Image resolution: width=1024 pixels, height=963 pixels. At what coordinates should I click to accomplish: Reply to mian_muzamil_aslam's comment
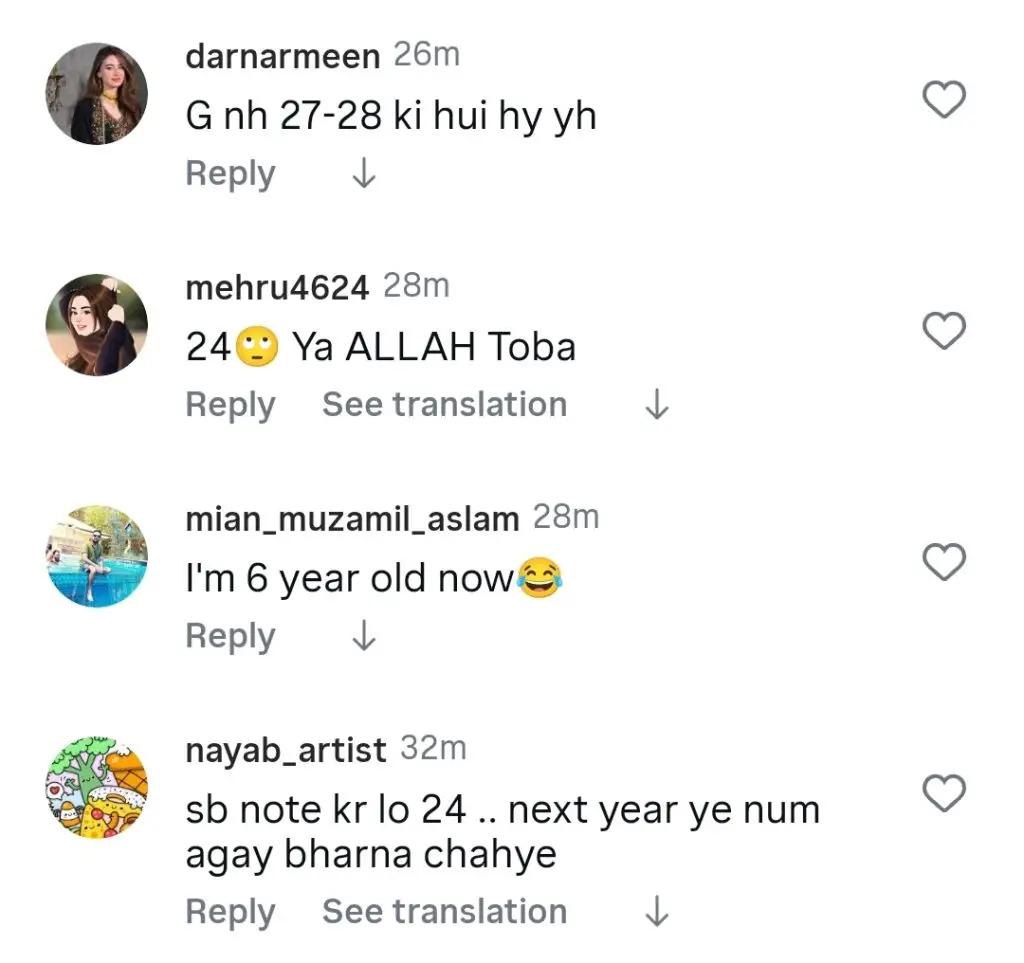[x=230, y=636]
